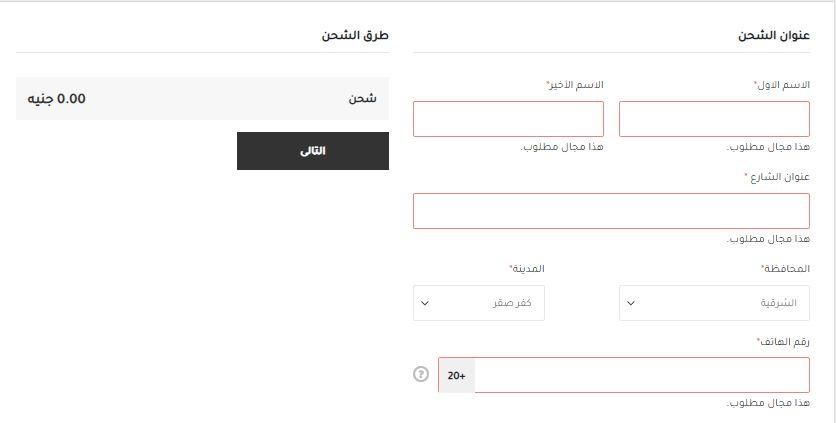The width and height of the screenshot is (836, 423).
Task: Click into the الاسم الأخير input field
Action: pos(508,119)
